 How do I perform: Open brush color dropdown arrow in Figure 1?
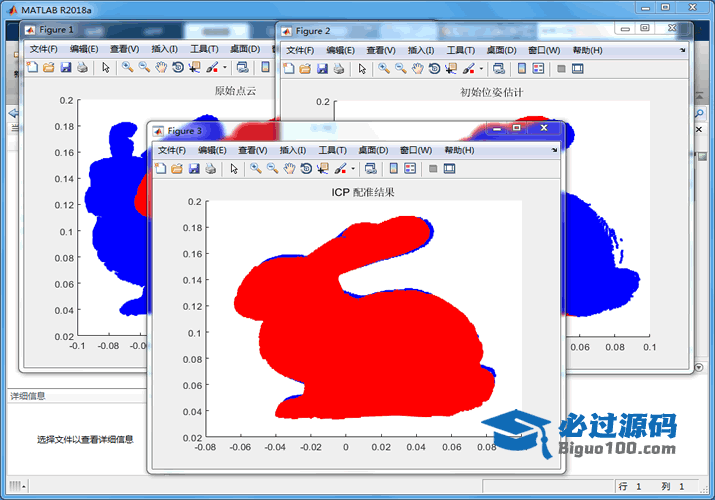tap(225, 67)
